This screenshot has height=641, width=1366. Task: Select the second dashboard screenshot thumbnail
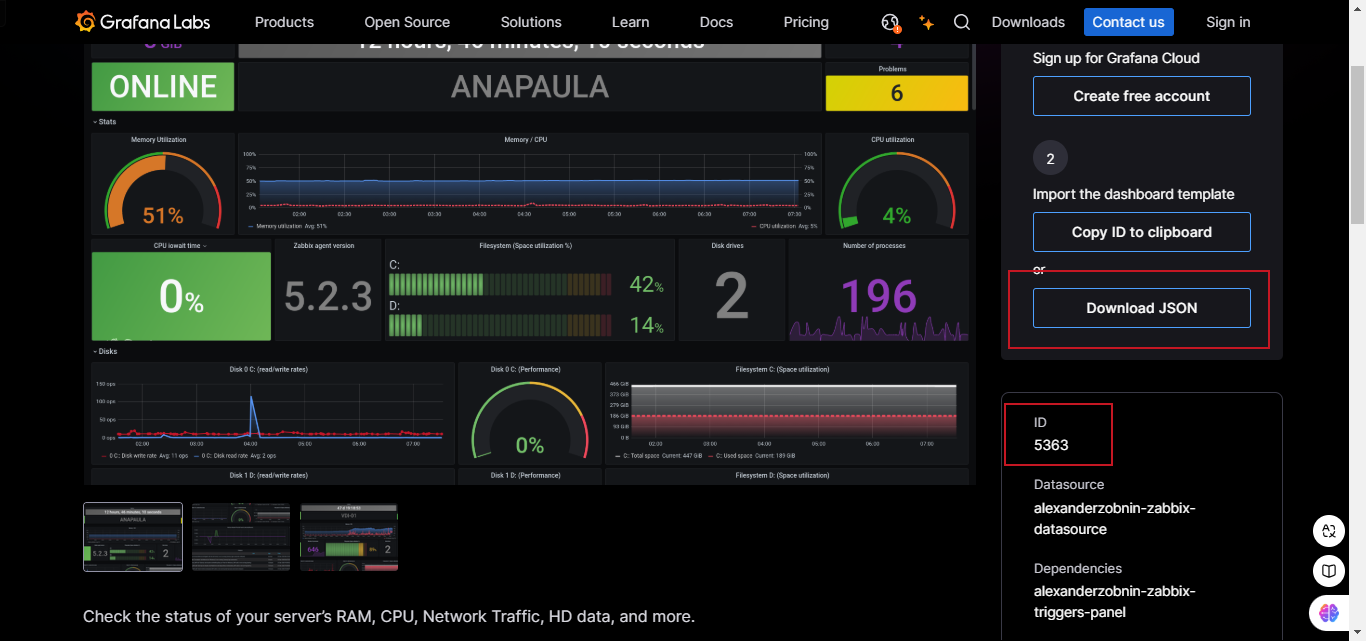coord(241,537)
